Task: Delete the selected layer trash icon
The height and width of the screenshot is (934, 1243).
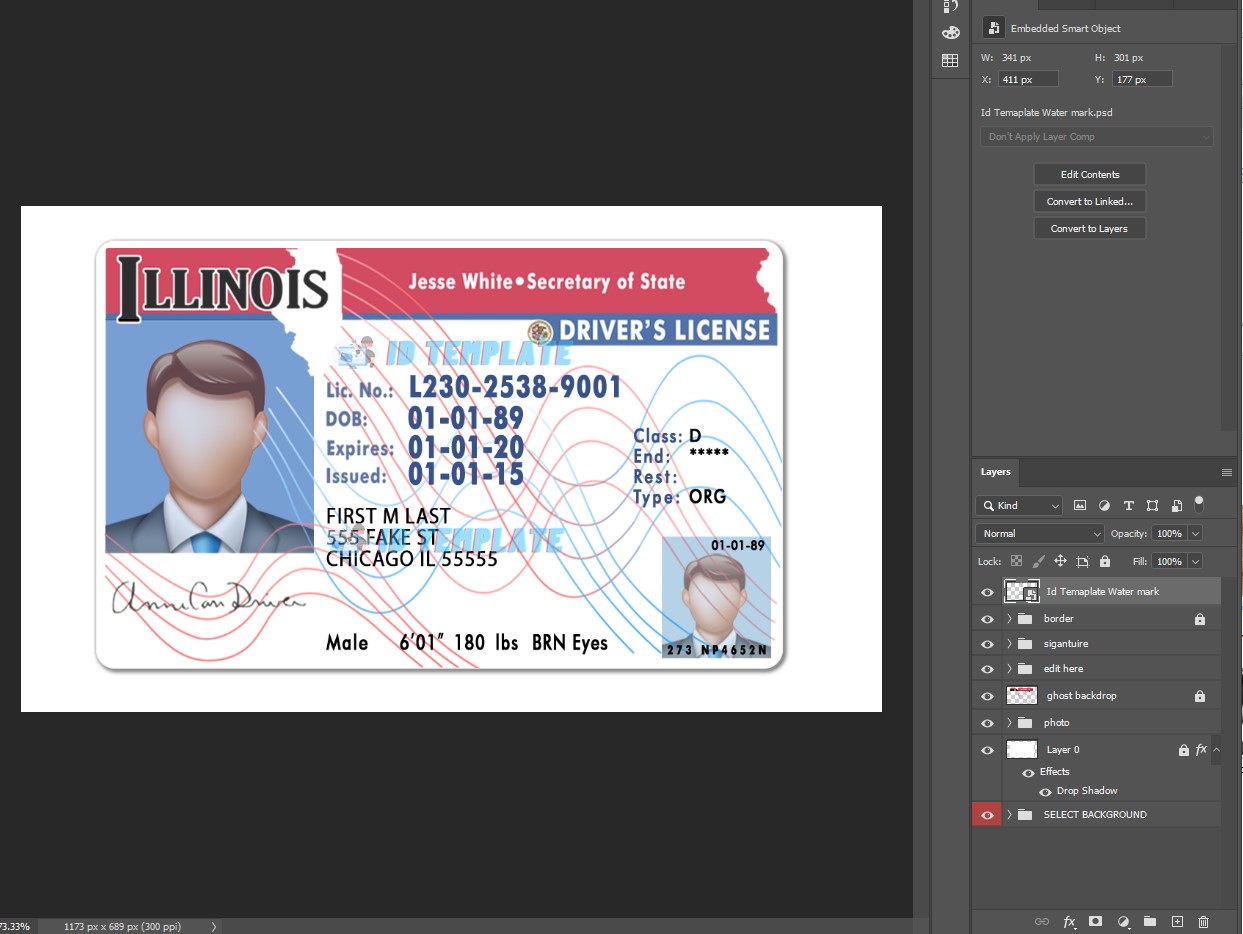Action: pyautogui.click(x=1204, y=921)
